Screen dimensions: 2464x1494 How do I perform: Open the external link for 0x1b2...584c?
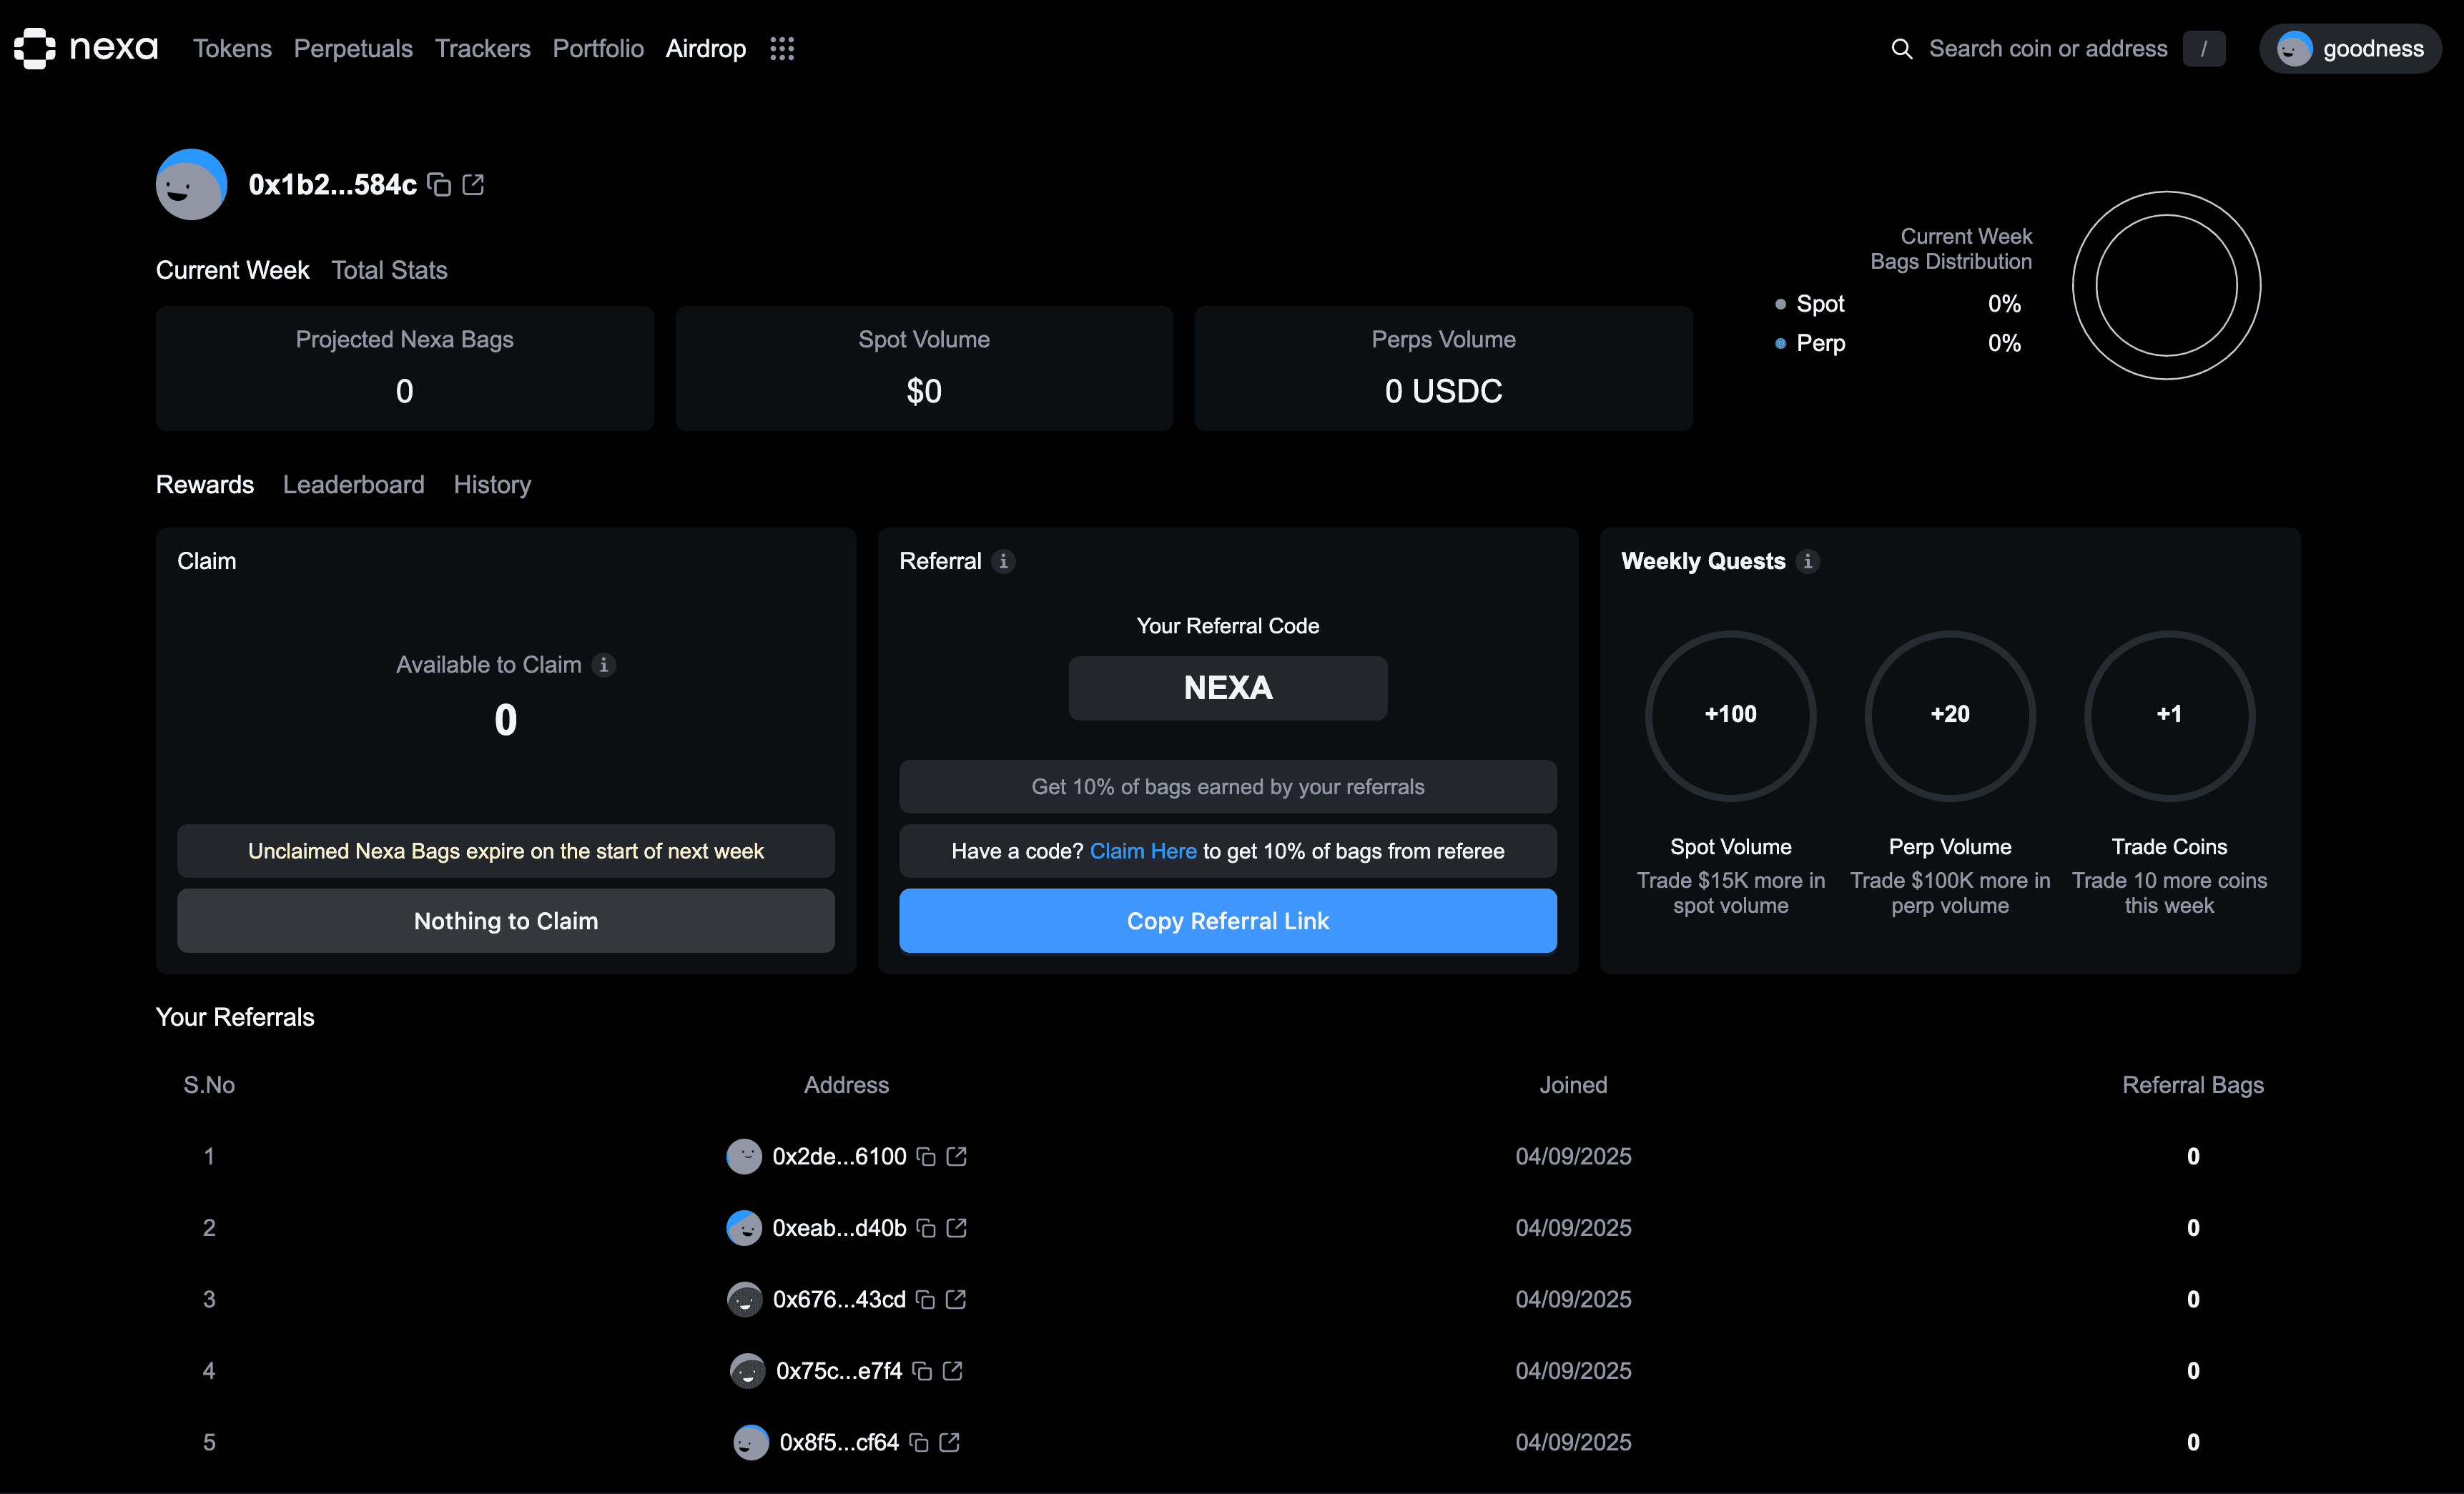pyautogui.click(x=473, y=185)
